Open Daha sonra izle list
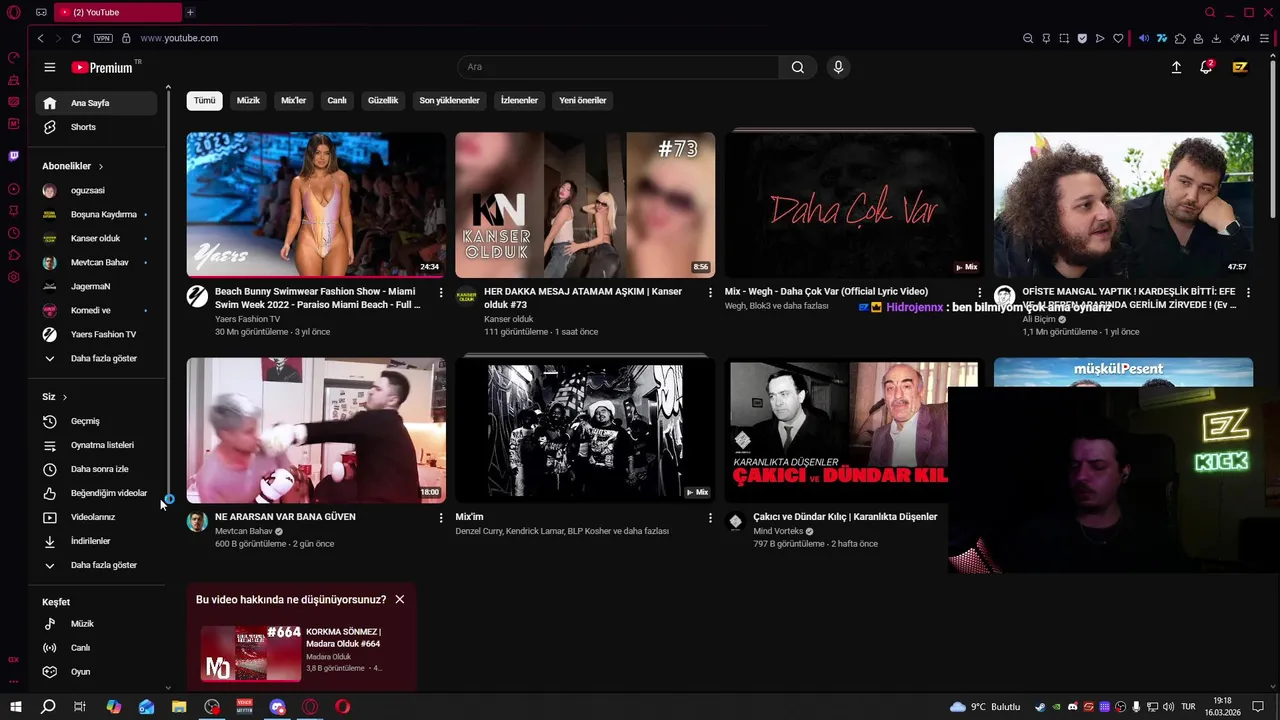 pyautogui.click(x=96, y=469)
